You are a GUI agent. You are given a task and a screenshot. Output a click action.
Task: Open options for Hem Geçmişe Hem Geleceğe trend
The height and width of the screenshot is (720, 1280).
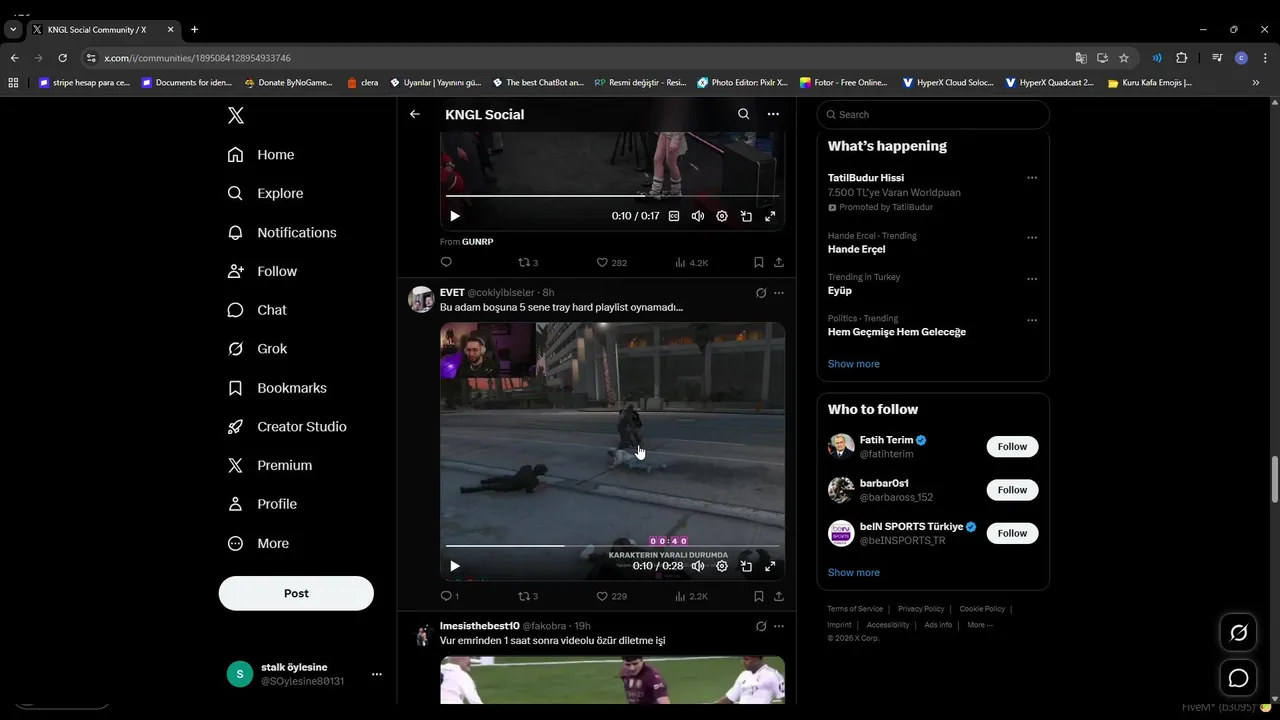click(x=1032, y=320)
